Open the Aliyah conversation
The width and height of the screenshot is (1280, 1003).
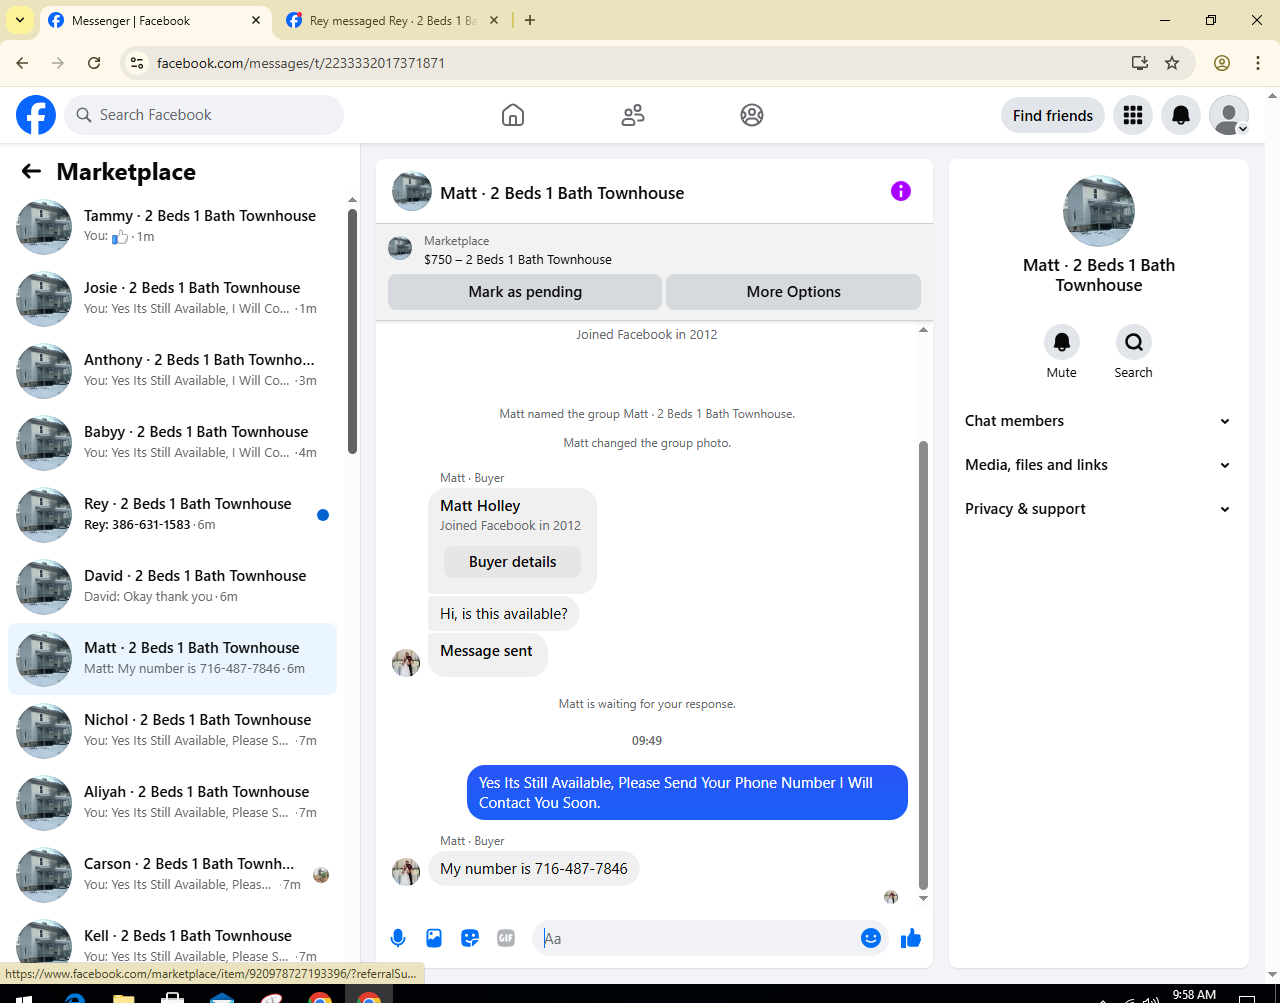[x=172, y=802]
